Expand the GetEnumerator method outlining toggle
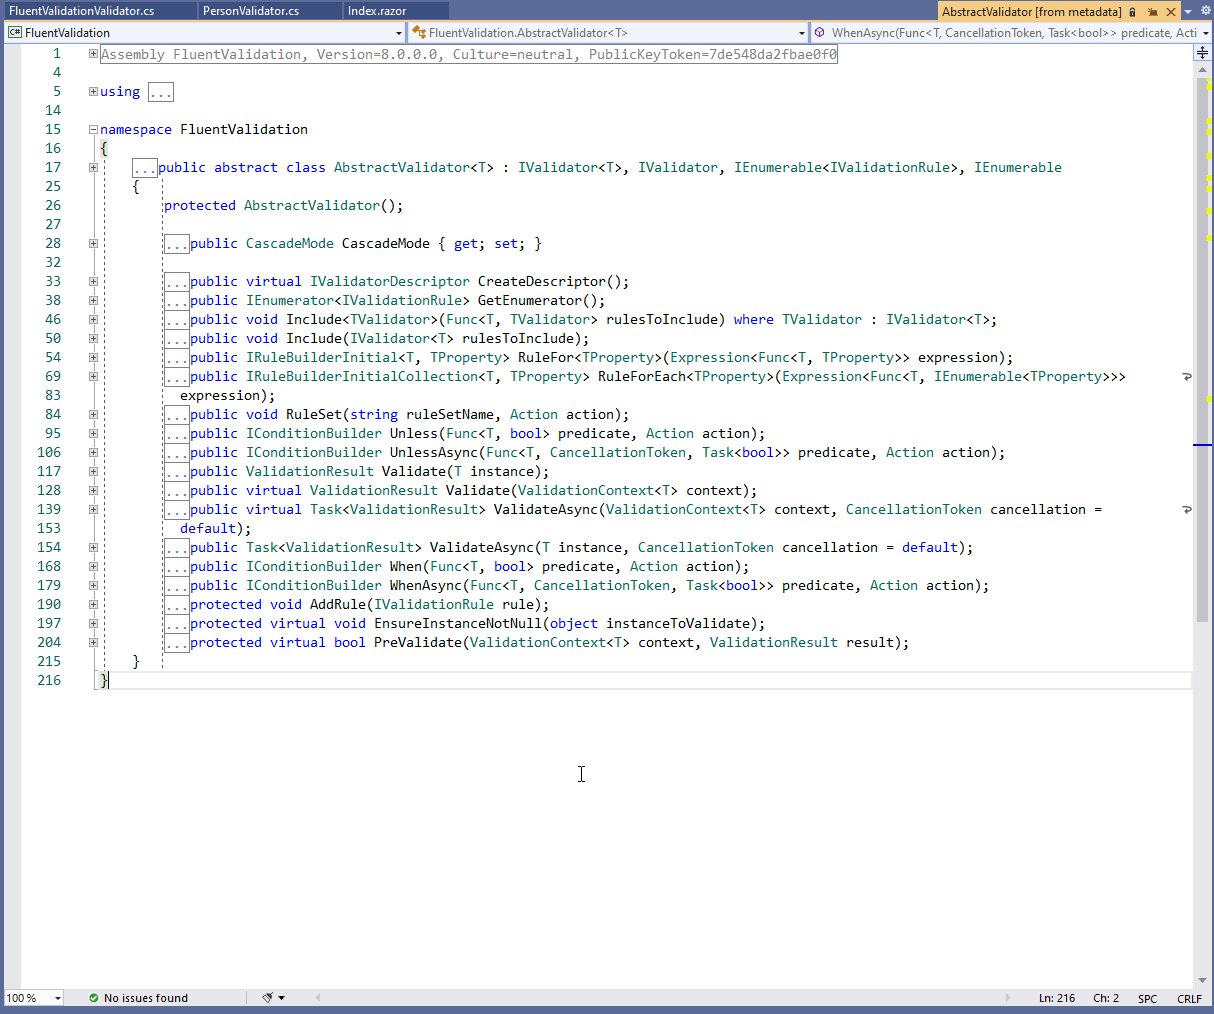This screenshot has width=1214, height=1014. 93,301
